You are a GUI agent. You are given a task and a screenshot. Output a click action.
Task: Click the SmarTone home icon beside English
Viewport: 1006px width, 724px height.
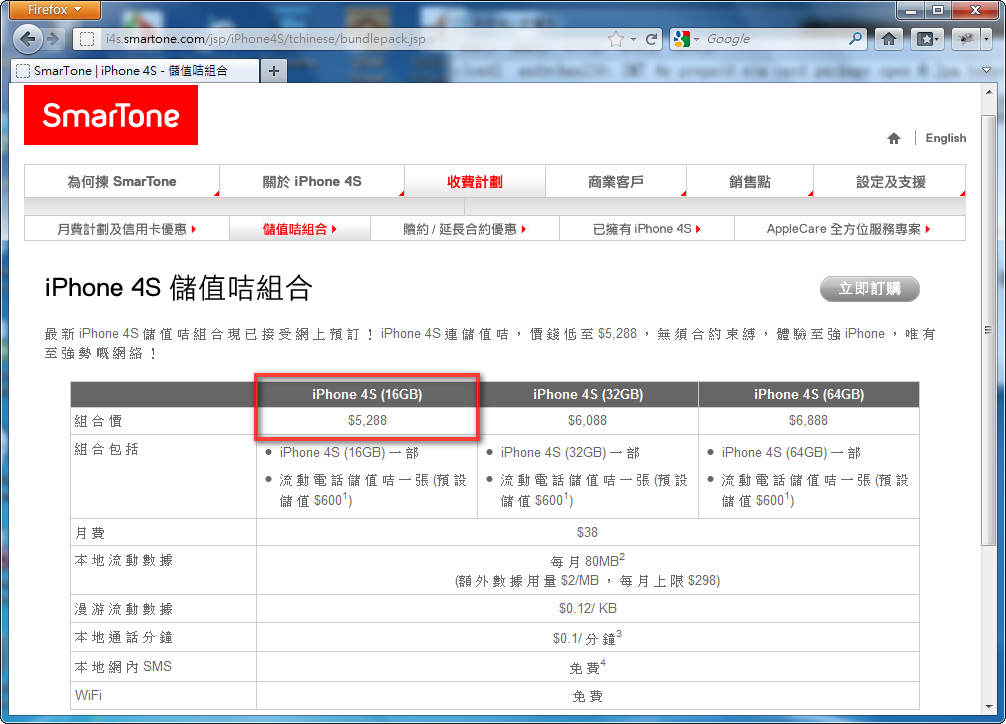[894, 138]
